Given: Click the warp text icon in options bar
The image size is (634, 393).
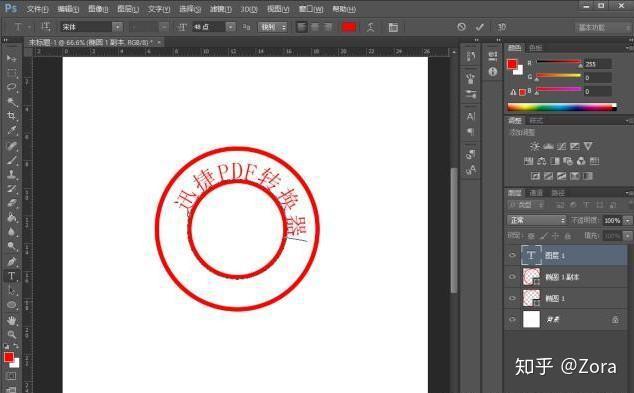Looking at the screenshot, I should (x=370, y=27).
